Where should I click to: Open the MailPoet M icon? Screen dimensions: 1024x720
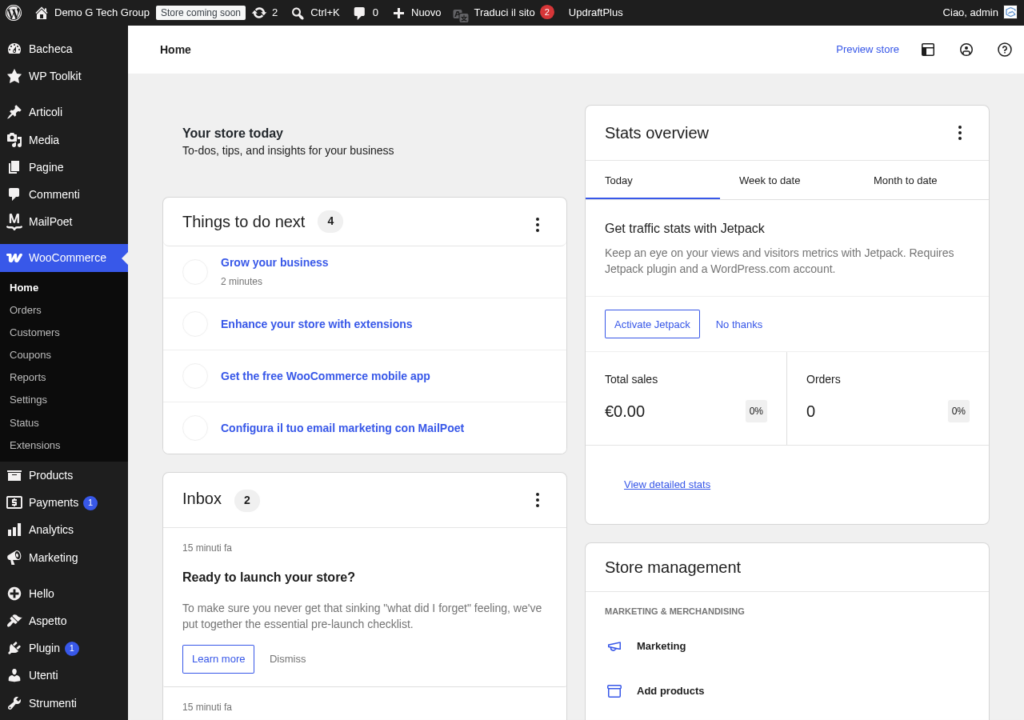point(14,221)
